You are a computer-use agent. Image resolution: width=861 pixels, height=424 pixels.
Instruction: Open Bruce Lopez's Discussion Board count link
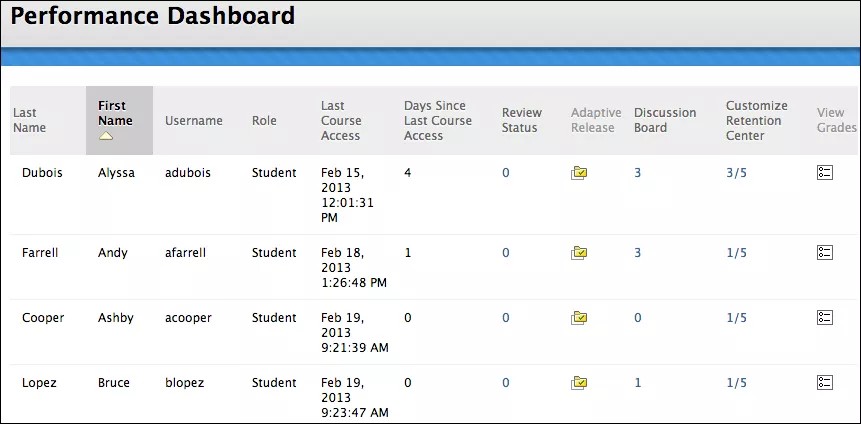click(x=637, y=383)
